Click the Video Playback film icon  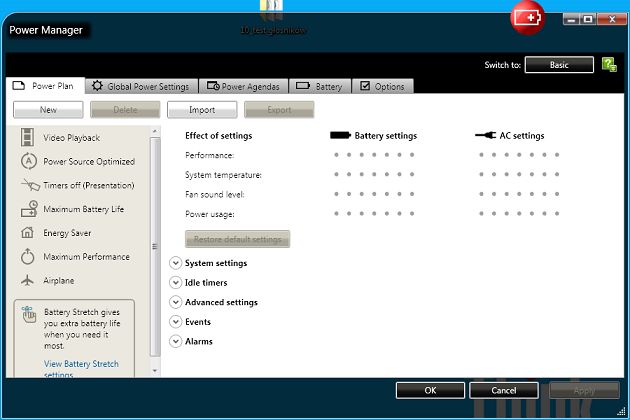tap(27, 137)
